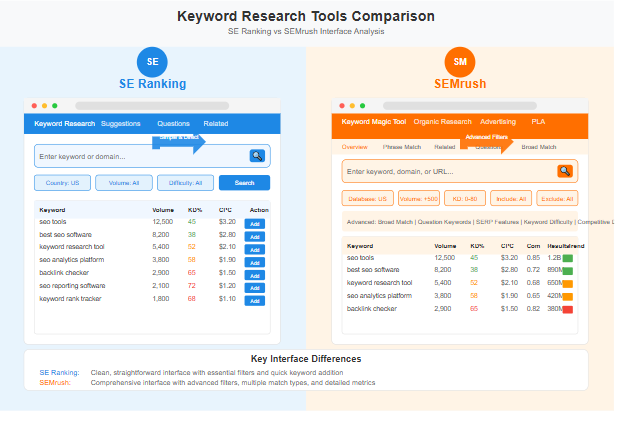This screenshot has height=421, width=626.
Task: Sort by Volume column in SE Ranking table
Action: point(163,210)
